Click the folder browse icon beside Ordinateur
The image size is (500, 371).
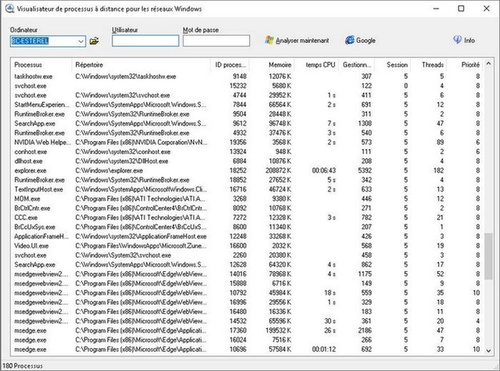[x=94, y=41]
